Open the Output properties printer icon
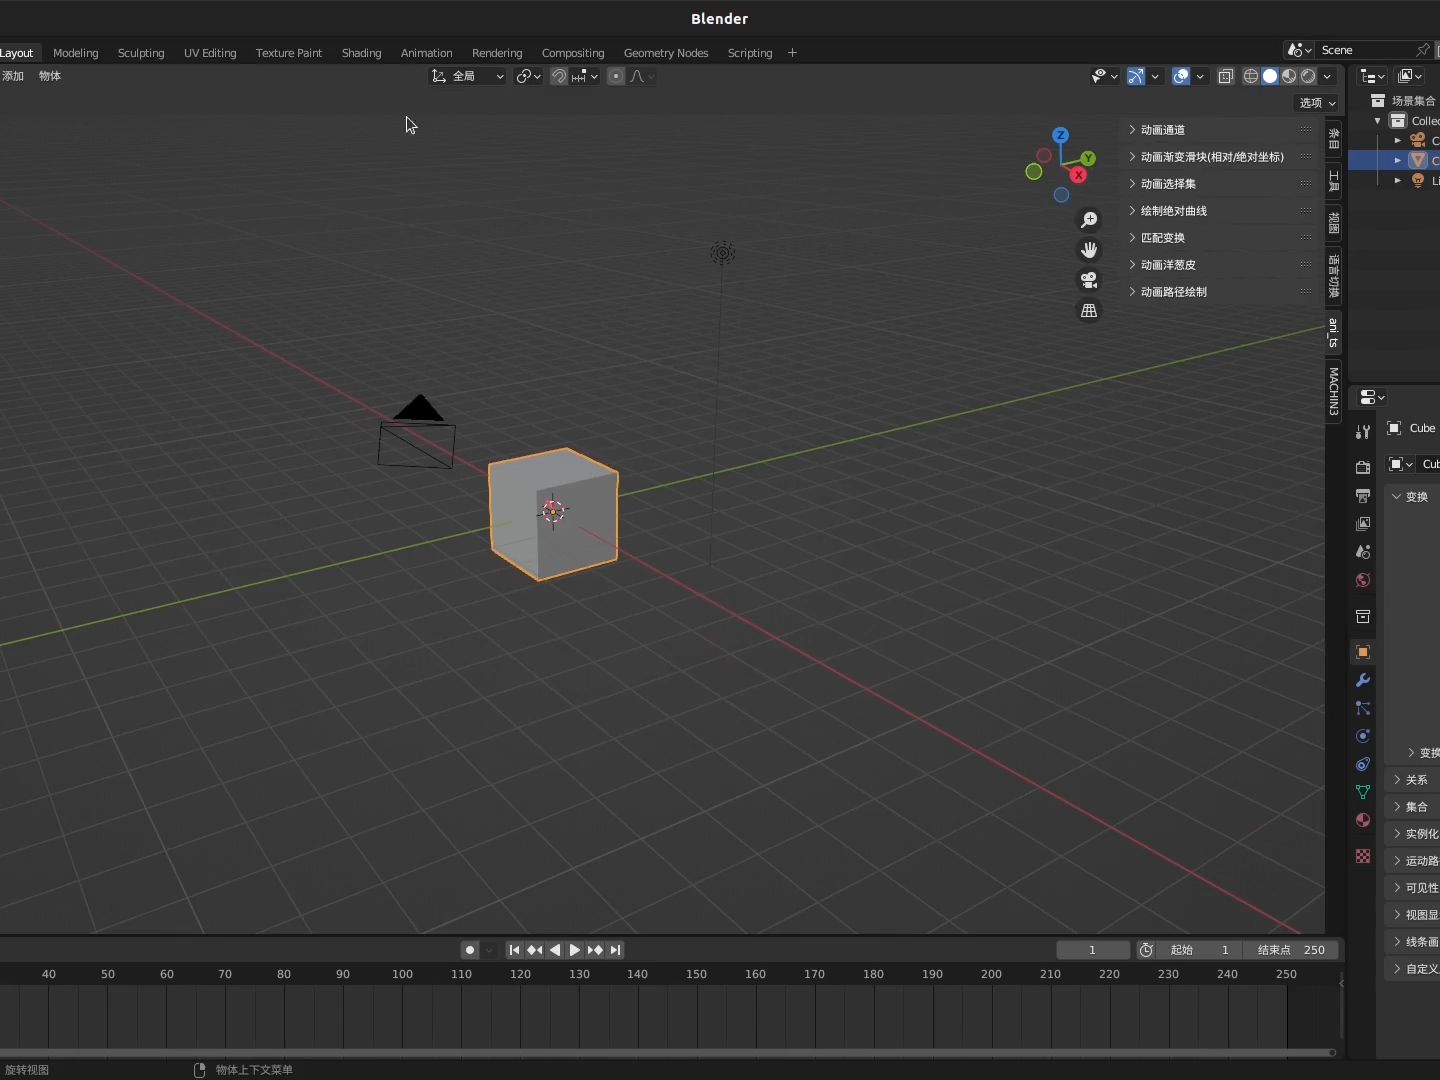Viewport: 1440px width, 1080px height. (x=1362, y=496)
